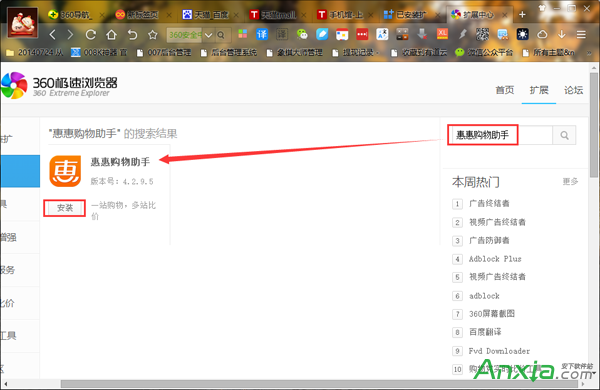Open Fvd Downloader in hot list
This screenshot has height=390, width=600.
[x=499, y=351]
